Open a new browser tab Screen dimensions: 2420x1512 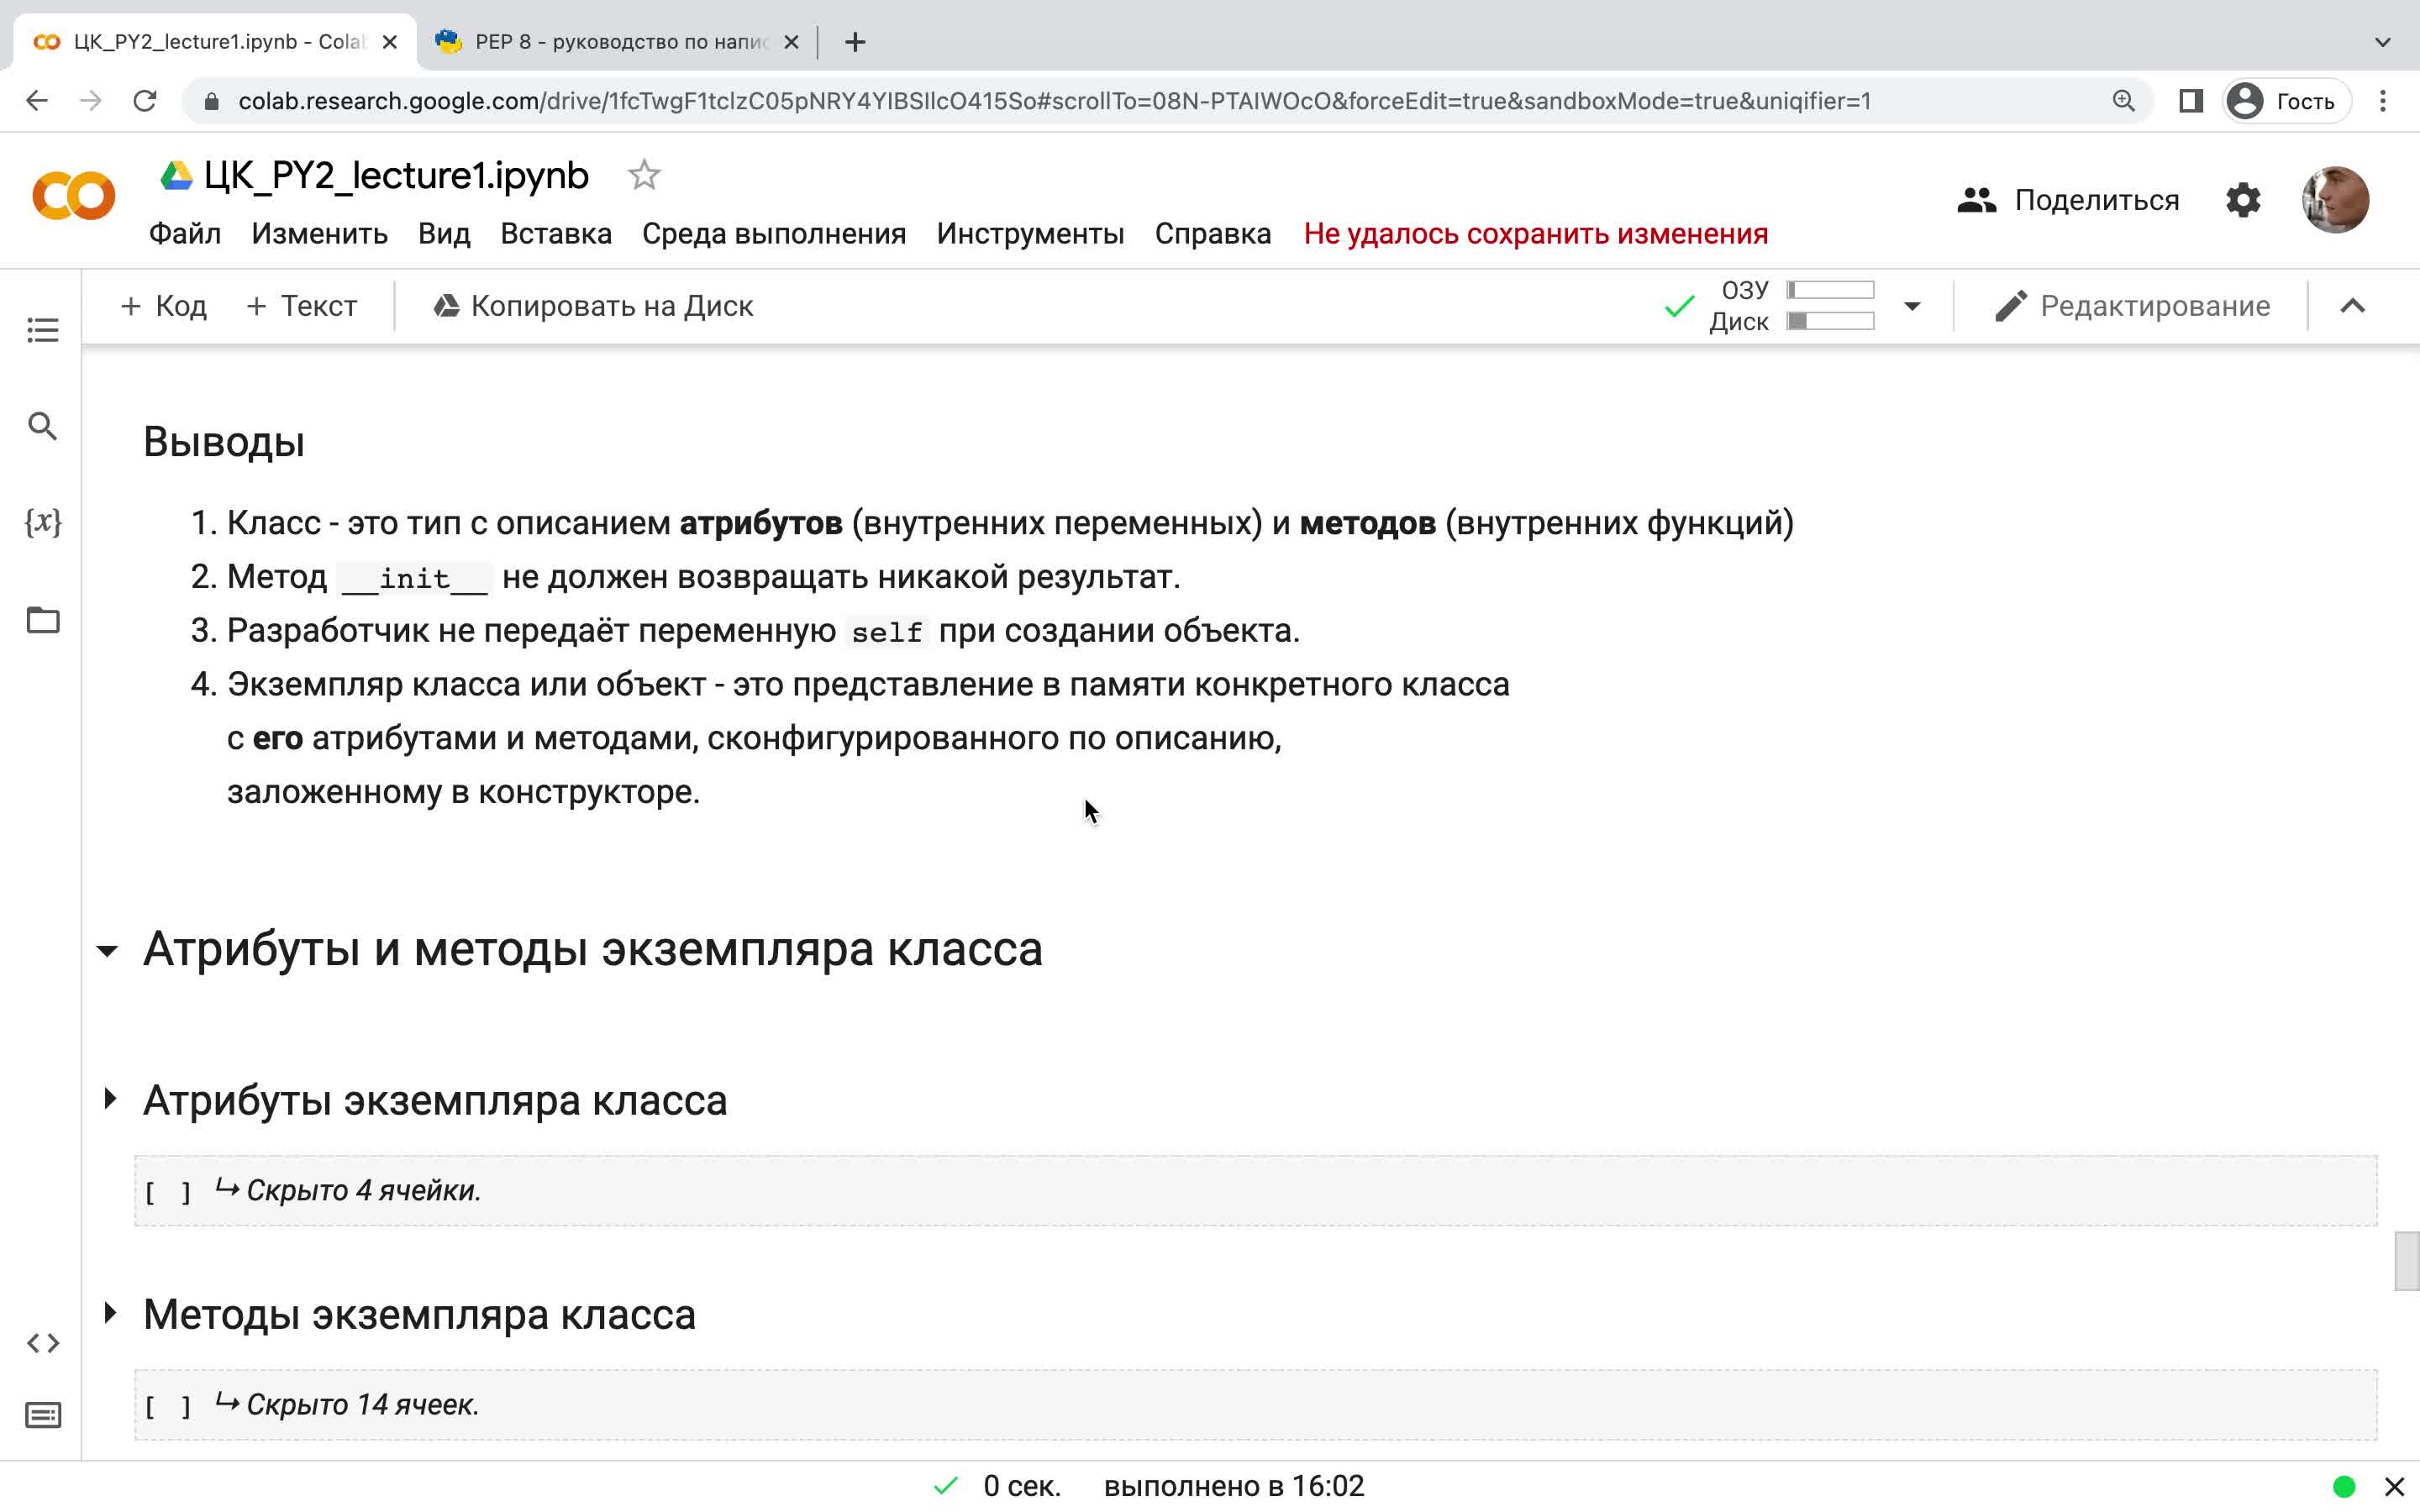(x=855, y=42)
